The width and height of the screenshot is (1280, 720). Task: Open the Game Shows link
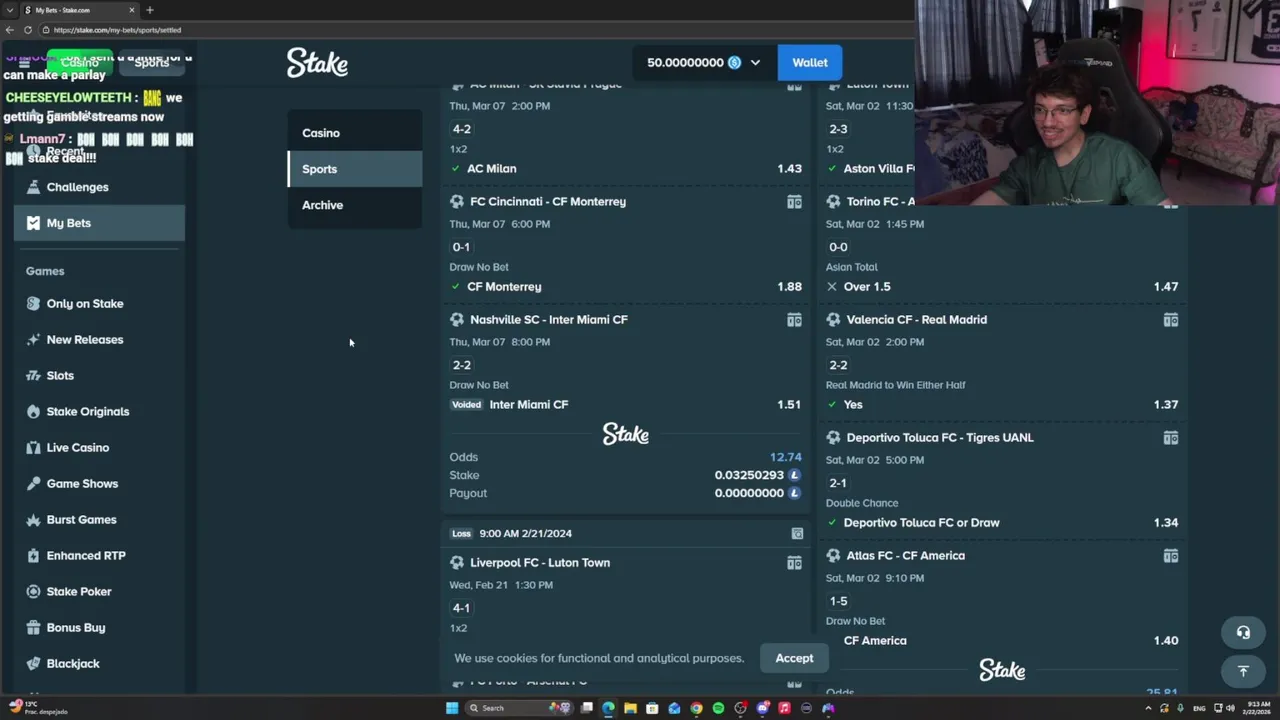(82, 484)
